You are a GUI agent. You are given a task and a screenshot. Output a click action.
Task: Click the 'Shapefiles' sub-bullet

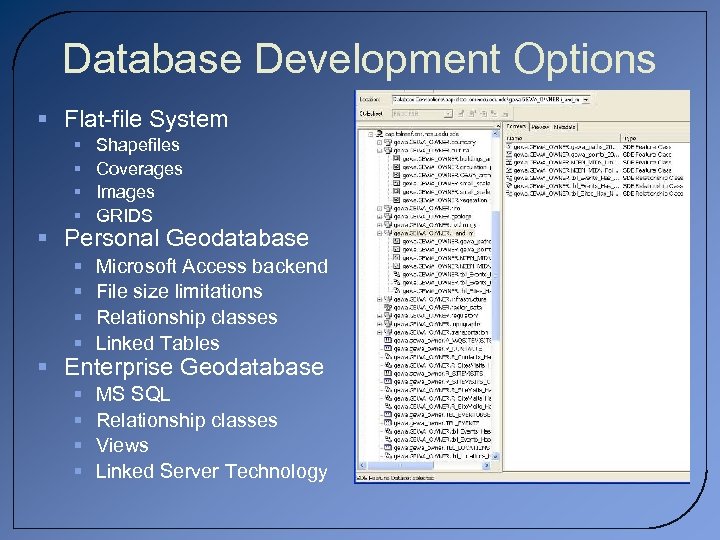pyautogui.click(x=138, y=145)
